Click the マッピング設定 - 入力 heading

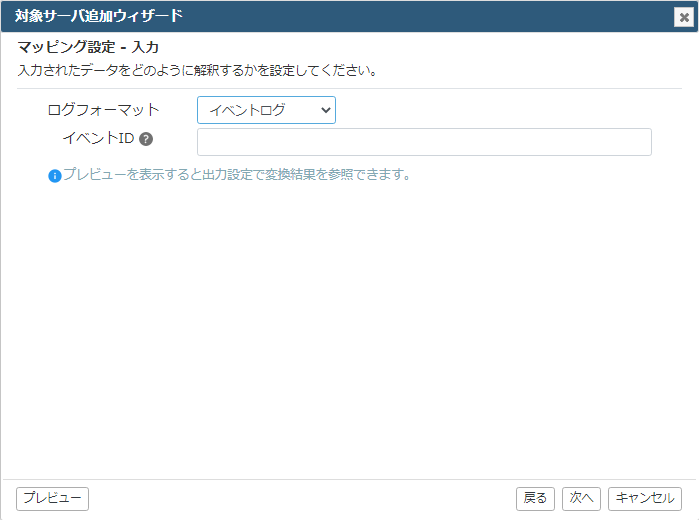click(x=88, y=47)
